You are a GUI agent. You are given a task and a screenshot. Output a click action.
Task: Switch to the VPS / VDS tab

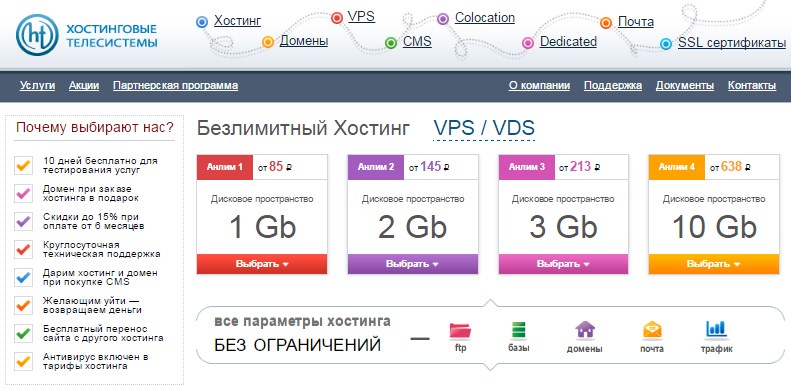(484, 128)
